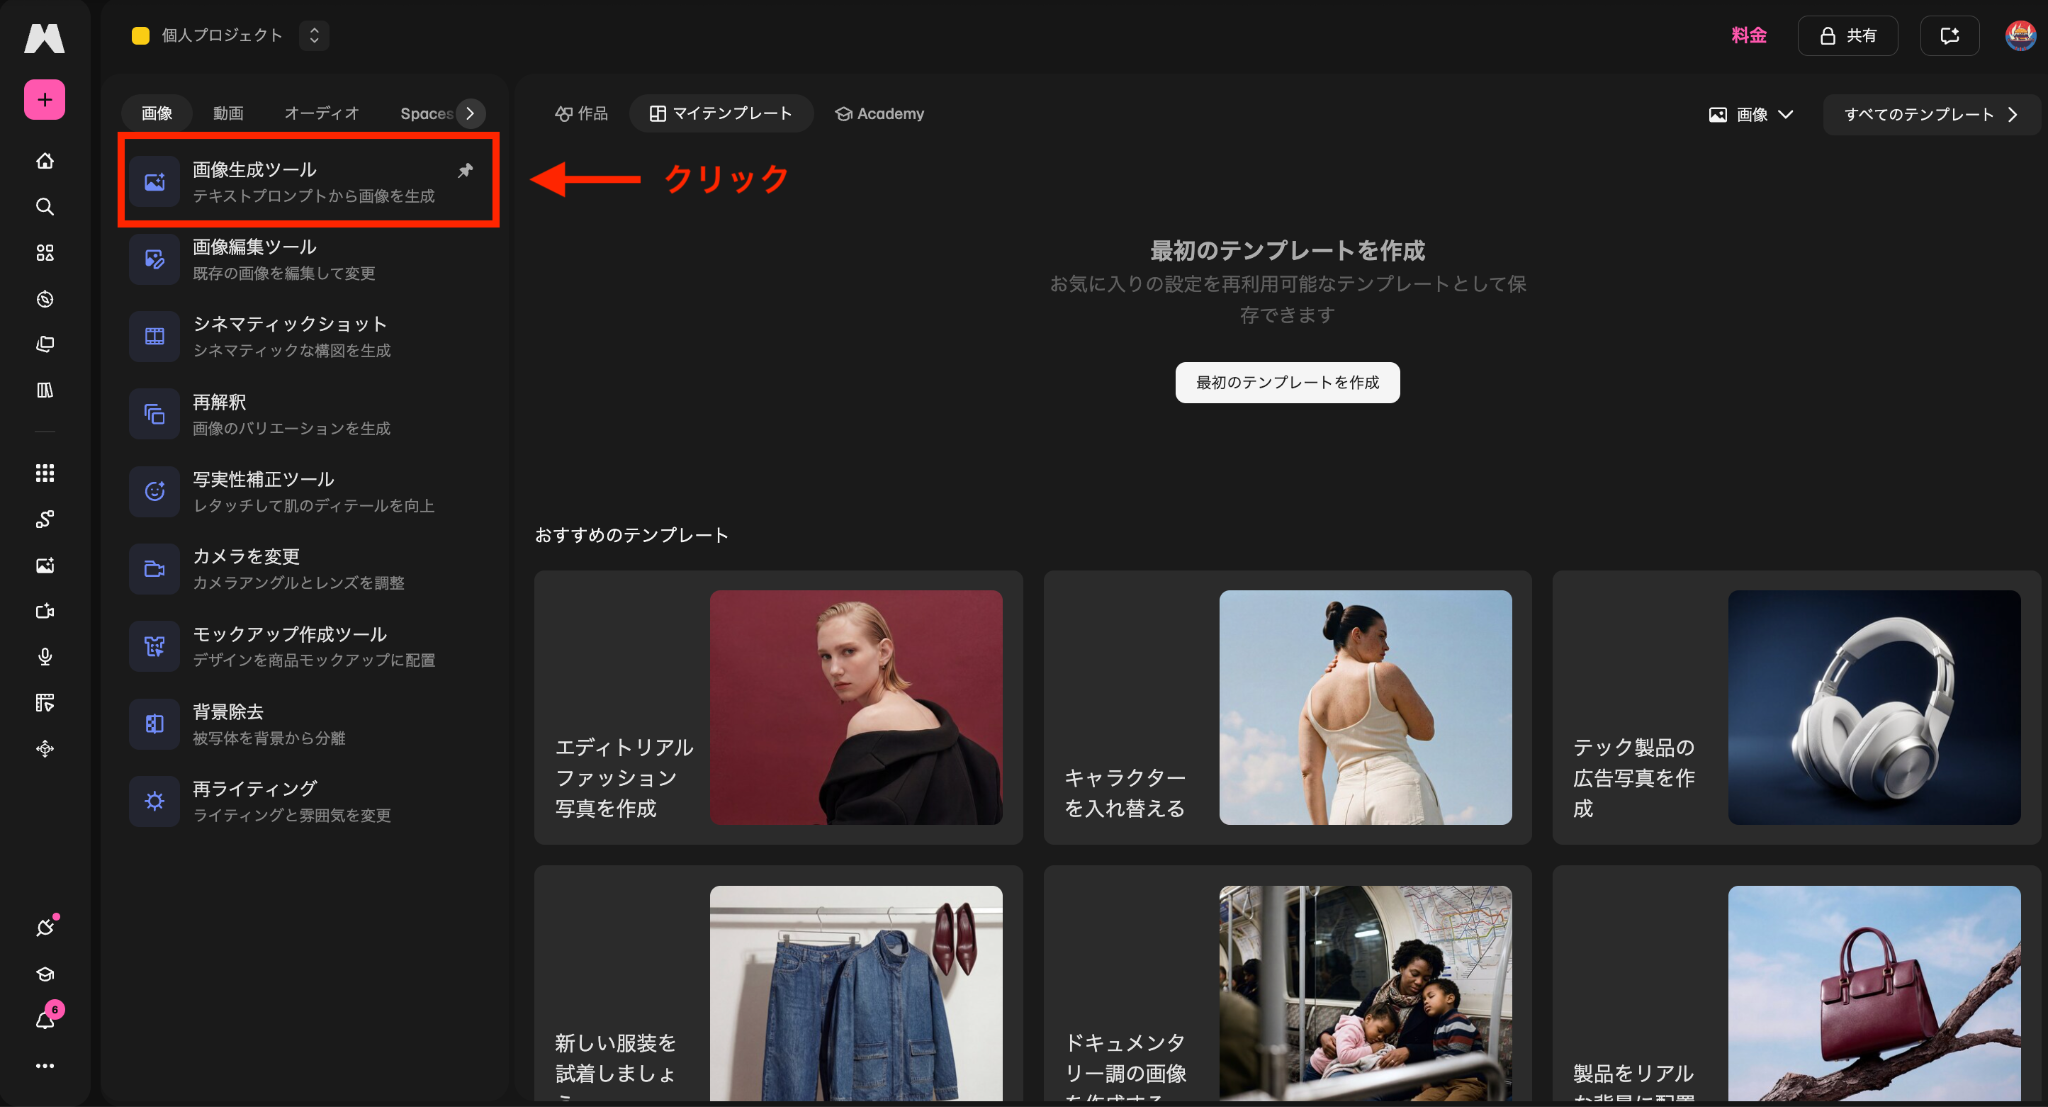Image resolution: width=2048 pixels, height=1107 pixels.
Task: Open the three-dots more menu in sidebar
Action: tap(45, 1066)
